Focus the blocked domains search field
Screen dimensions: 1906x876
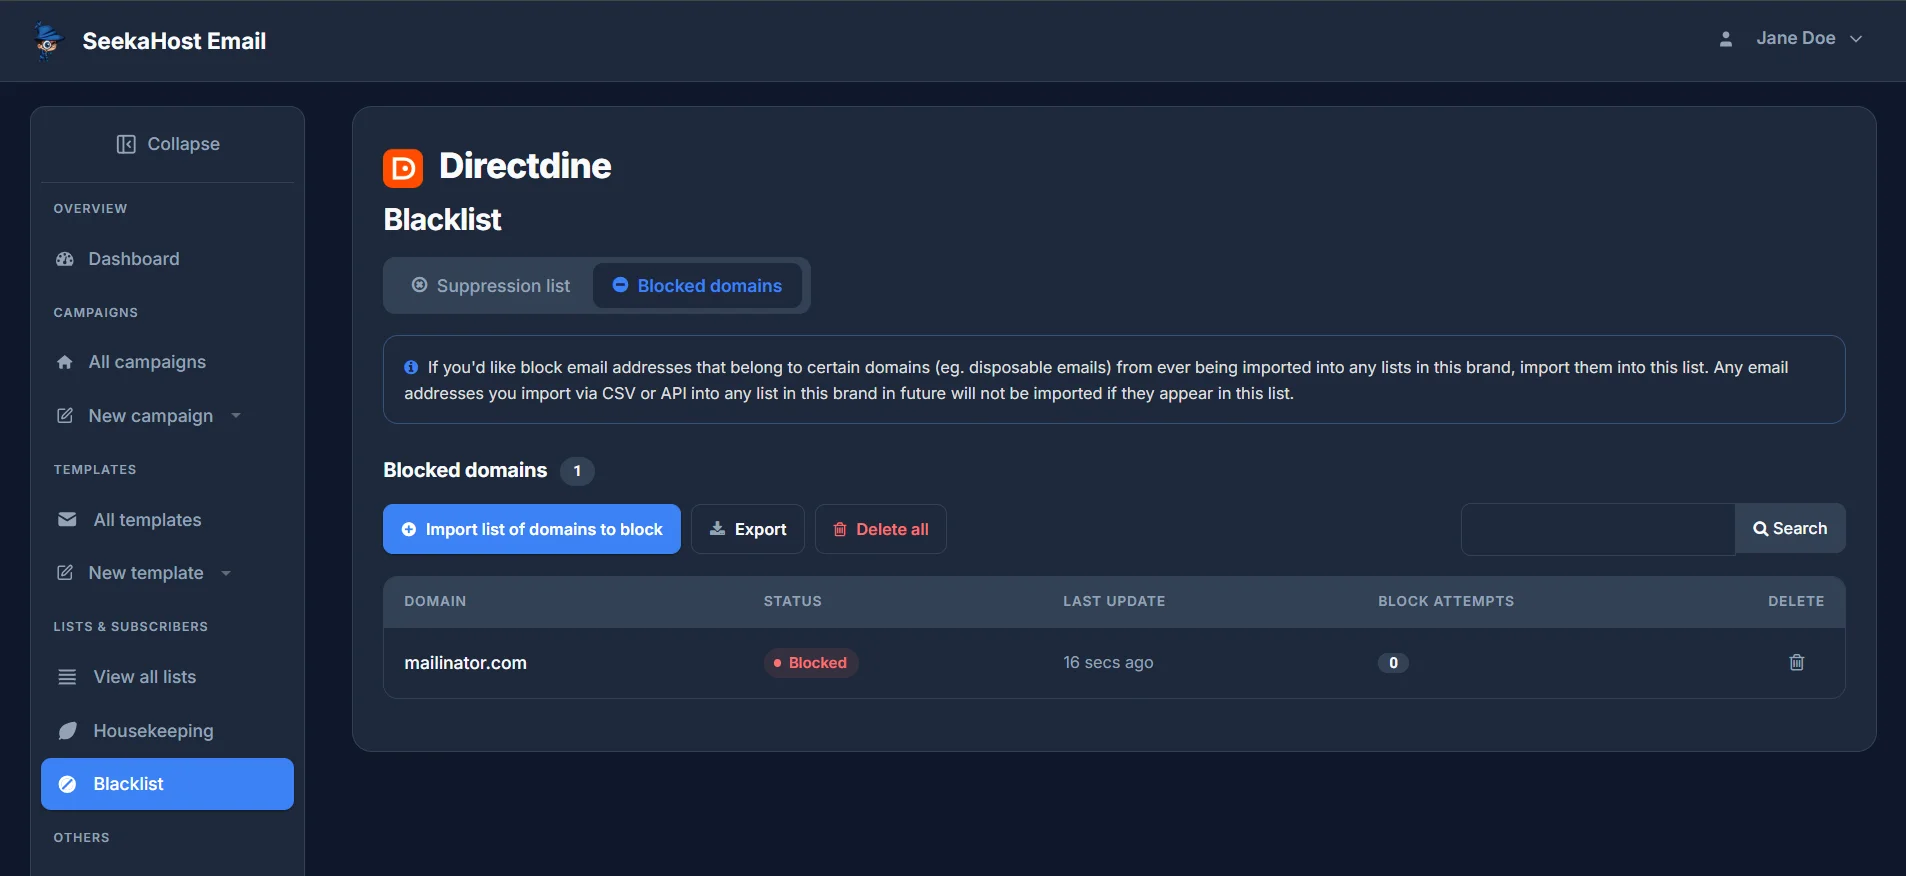click(1598, 529)
